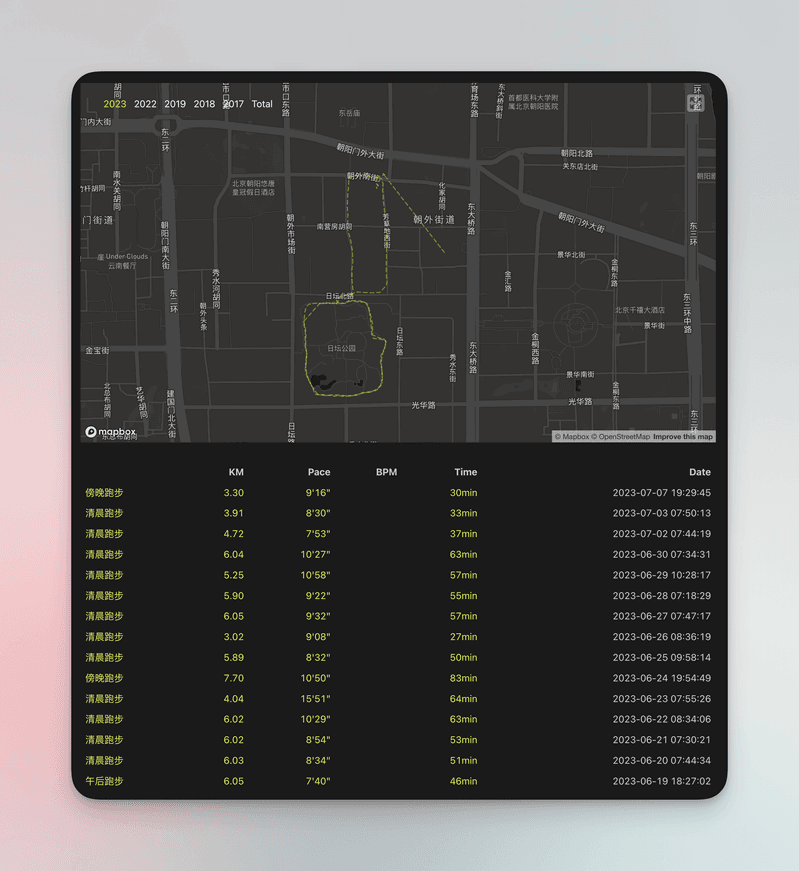Click the 7.70 km distance value

tap(233, 678)
